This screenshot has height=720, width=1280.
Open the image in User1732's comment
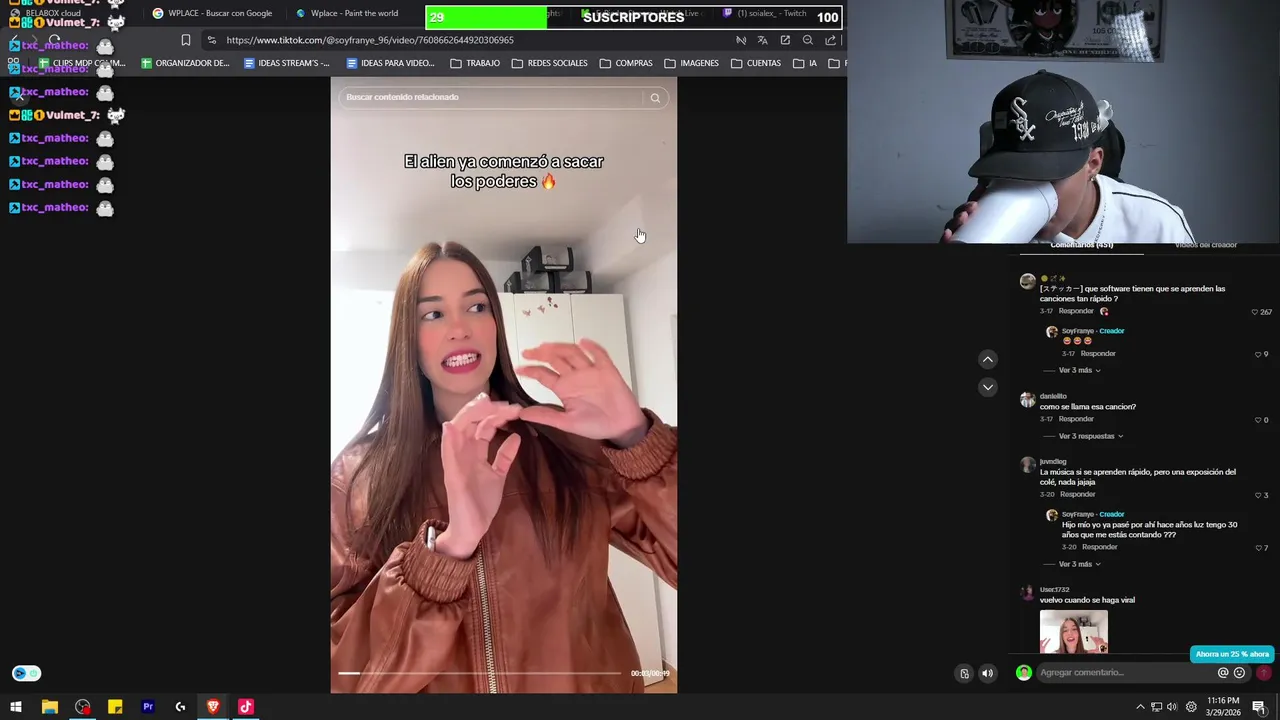[1074, 632]
